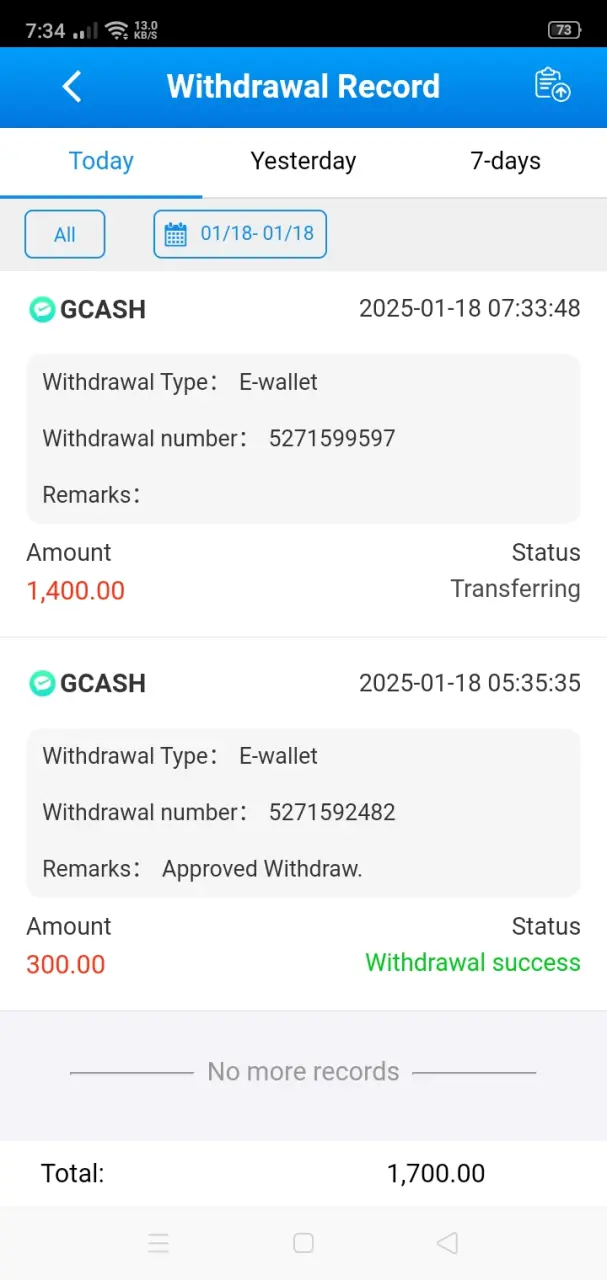Open the clipboard upload icon in the header
Screen dimensions: 607x1280
[552, 85]
